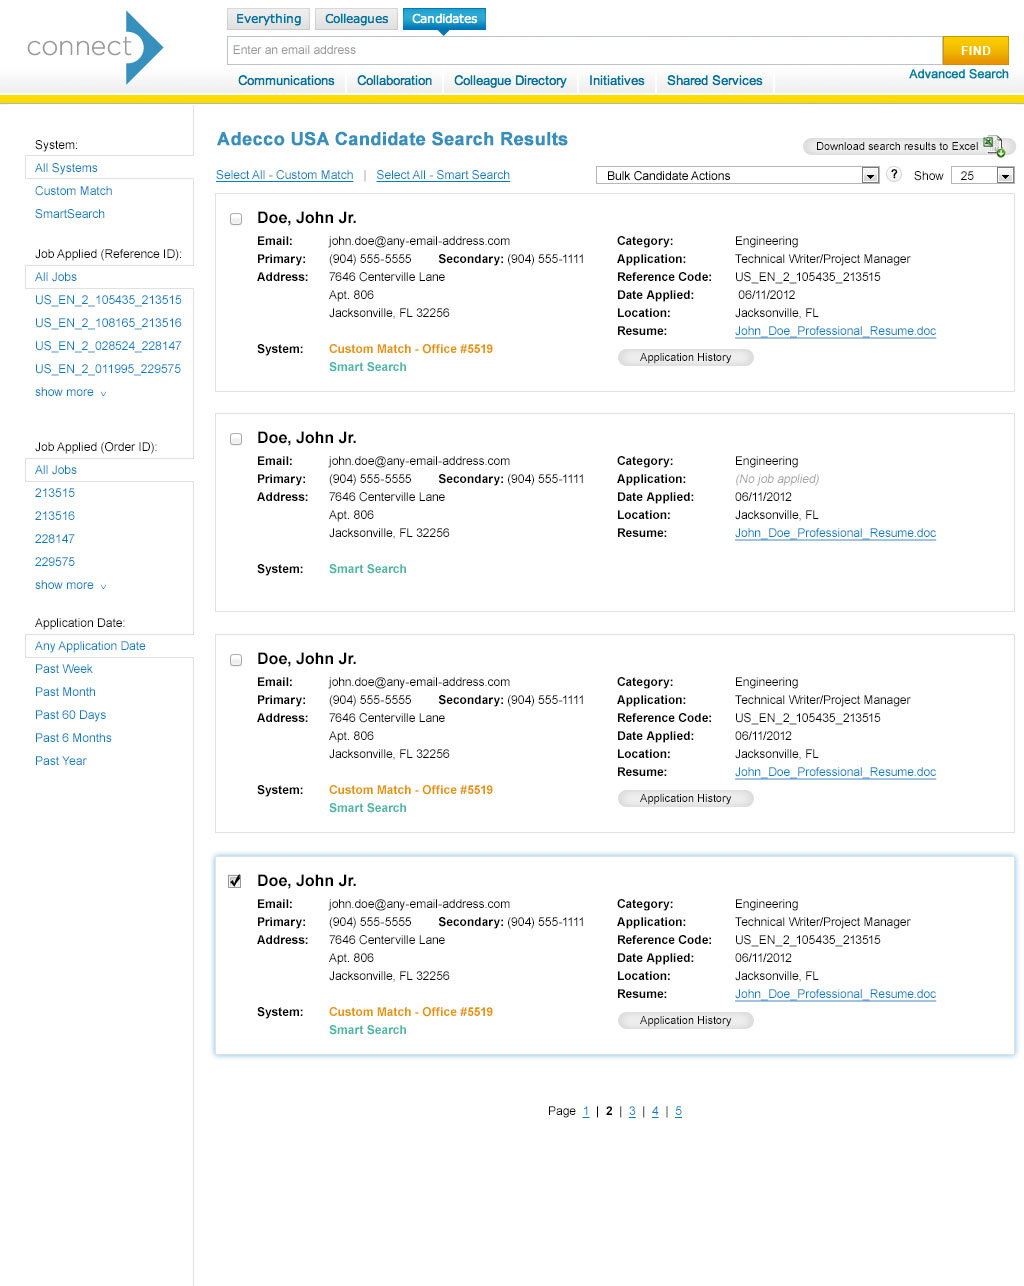Filter applications by Past 6 Months
The image size is (1024, 1286).
point(73,738)
